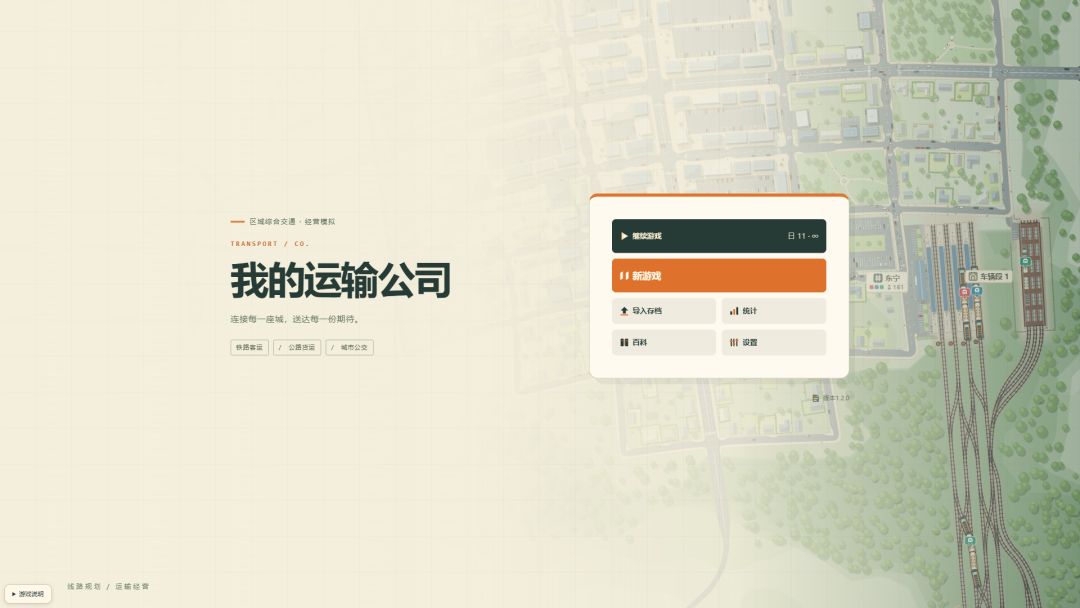Viewport: 1080px width, 608px height.
Task: Click the 线路规划 / 运输经营 footer text
Action: coord(108,587)
